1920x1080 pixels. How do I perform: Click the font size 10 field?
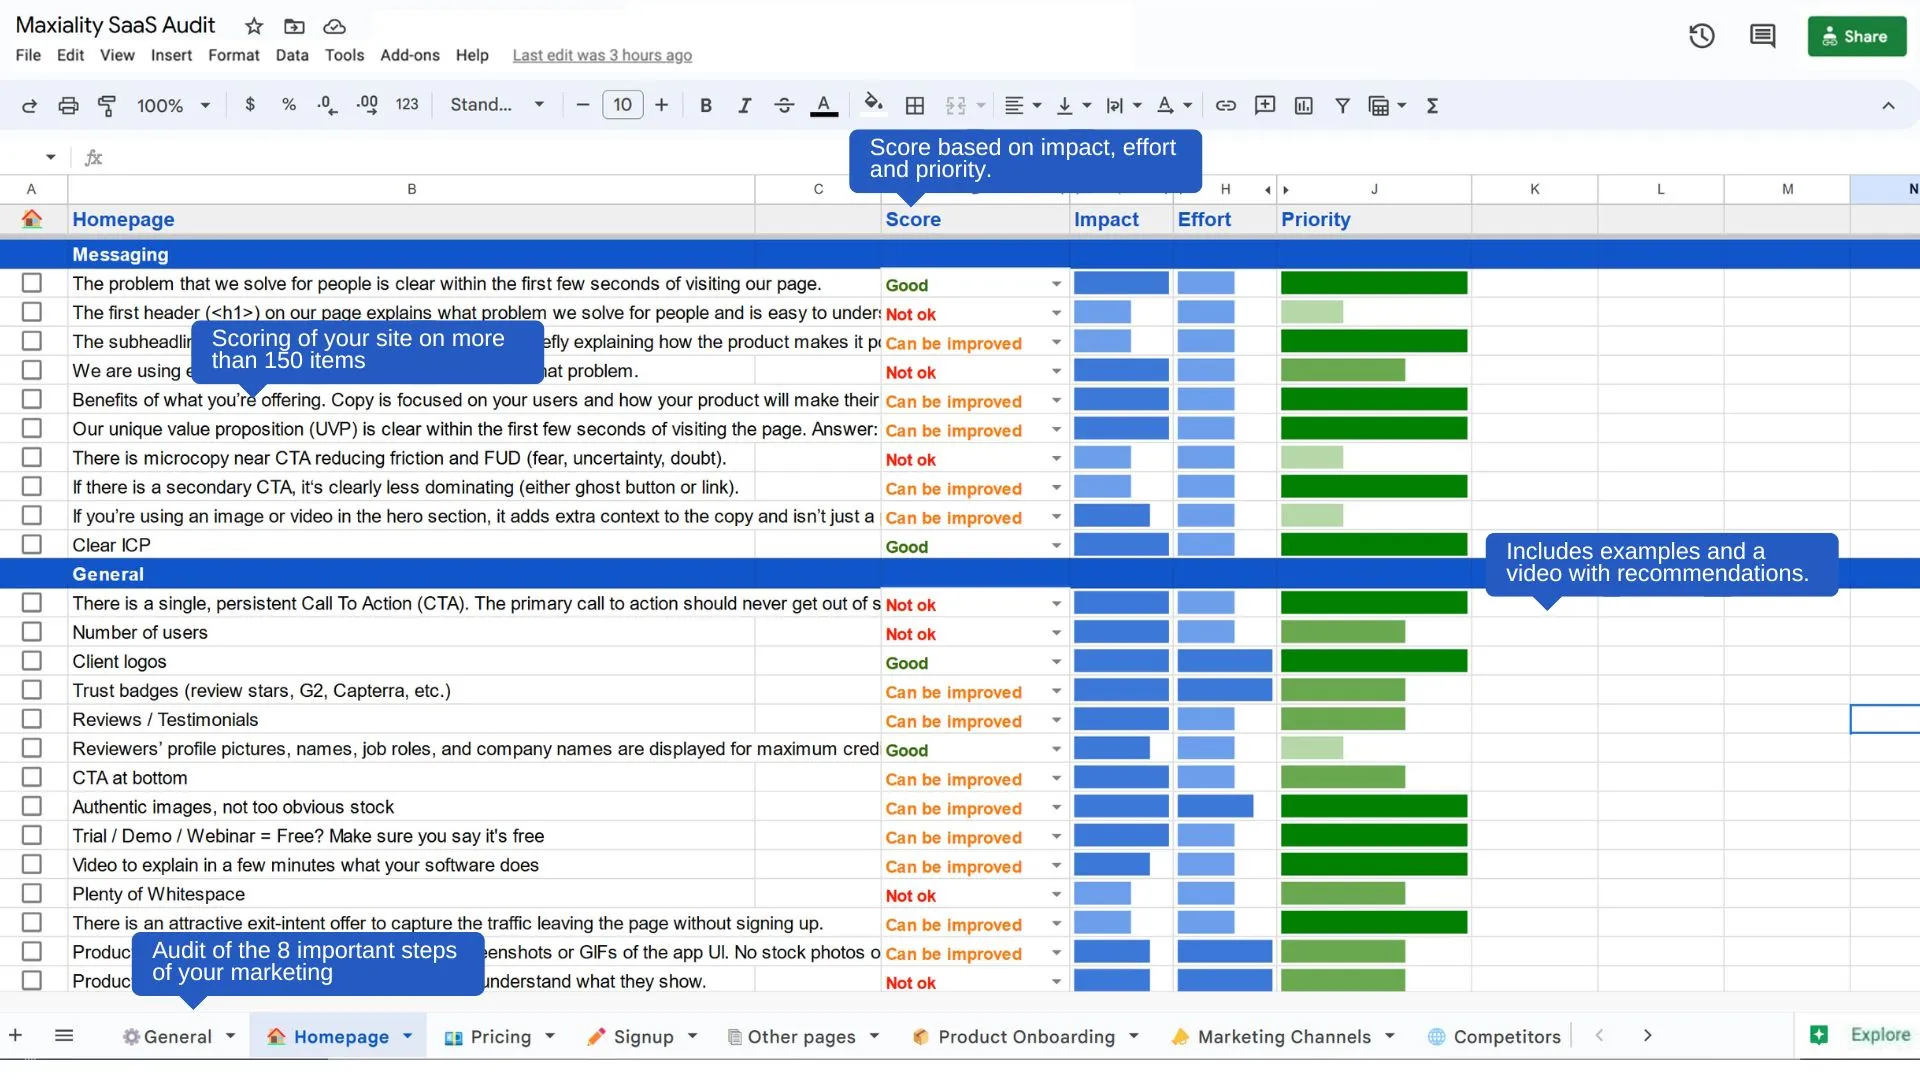coord(622,104)
